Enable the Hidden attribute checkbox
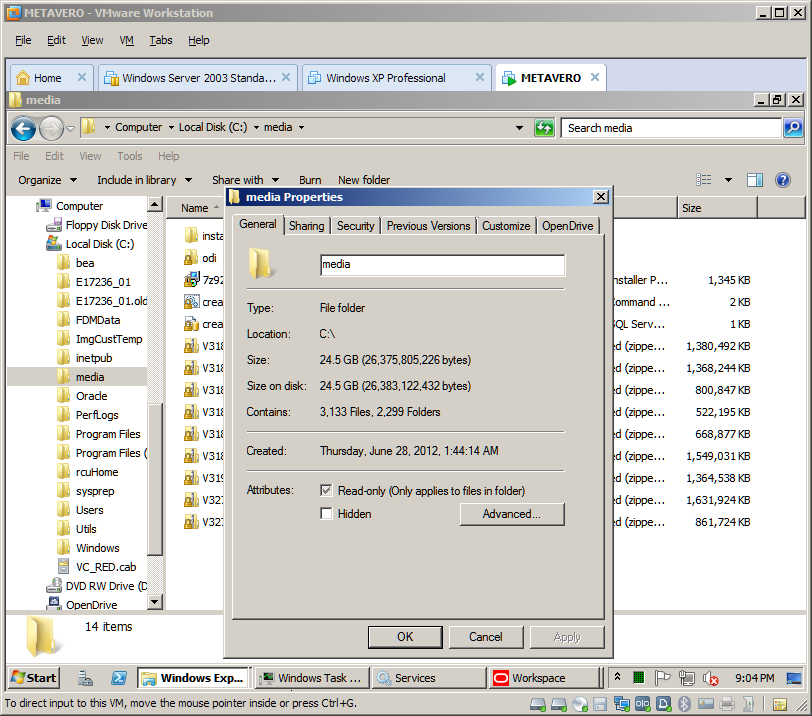 (326, 514)
